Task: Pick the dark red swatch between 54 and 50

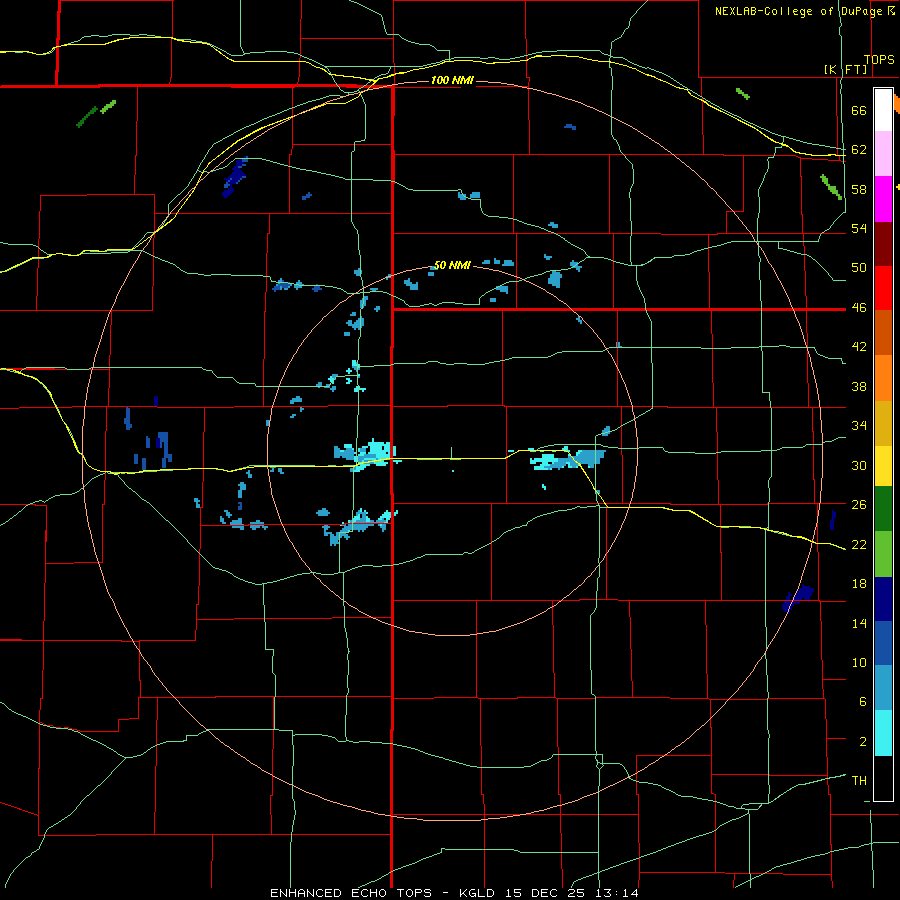Action: (883, 244)
